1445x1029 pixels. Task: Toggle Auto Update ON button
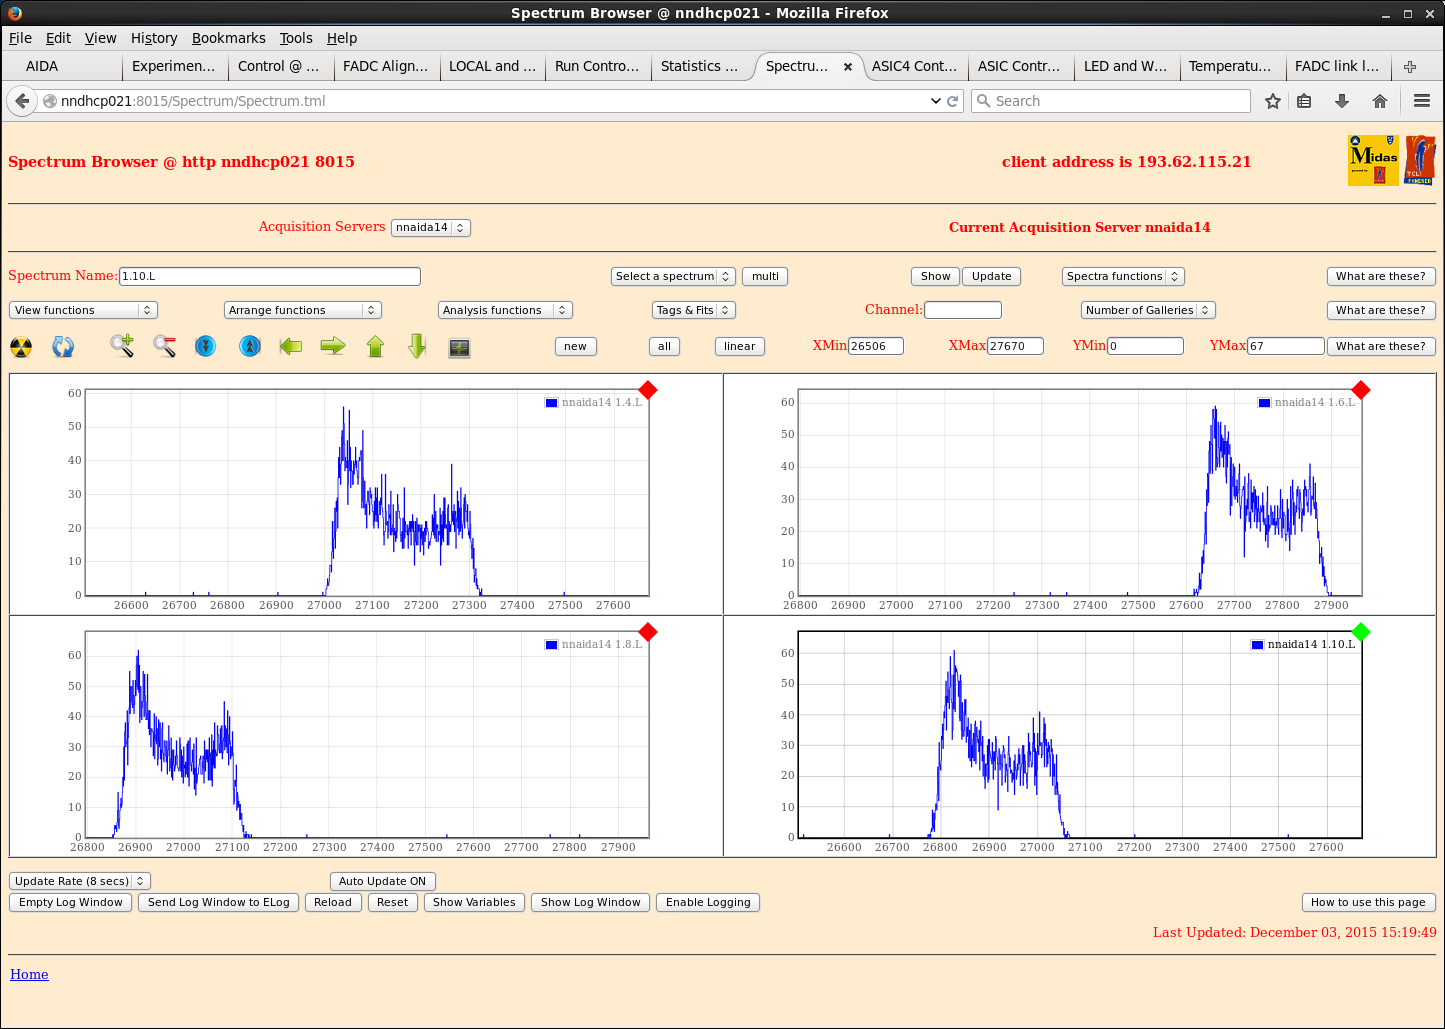[382, 881]
